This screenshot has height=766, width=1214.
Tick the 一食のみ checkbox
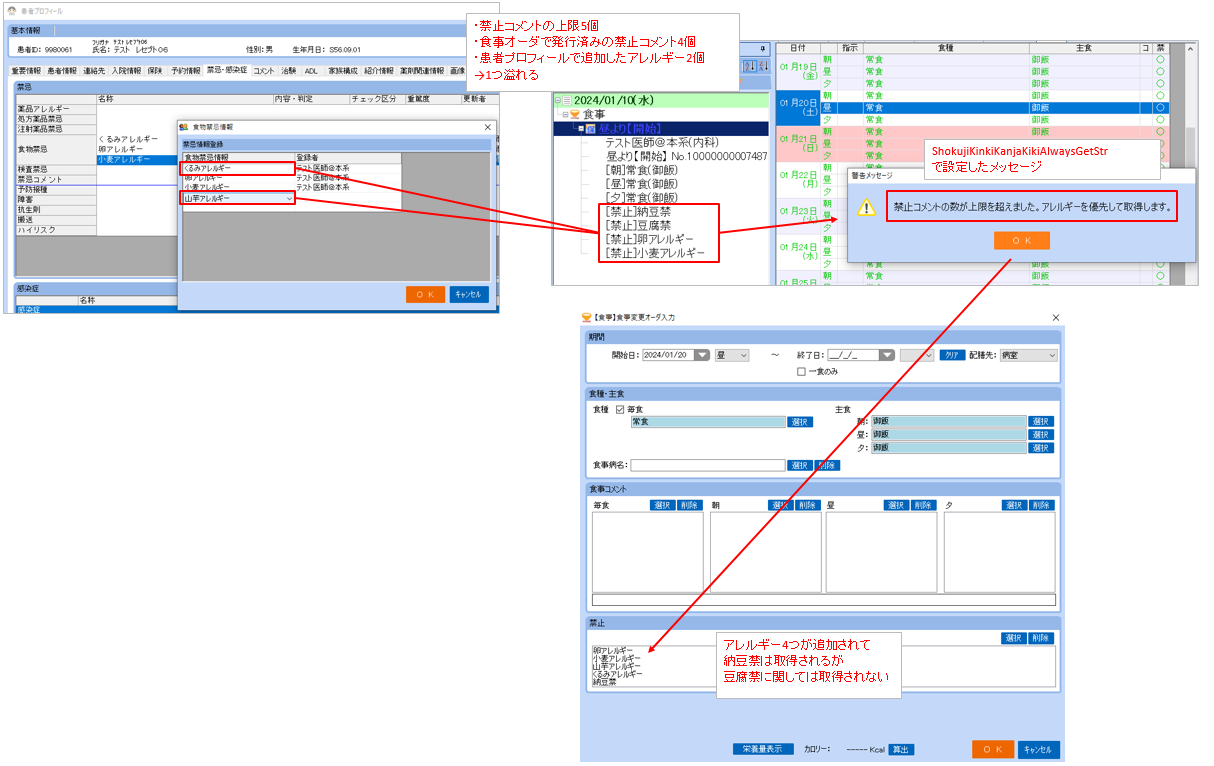801,371
